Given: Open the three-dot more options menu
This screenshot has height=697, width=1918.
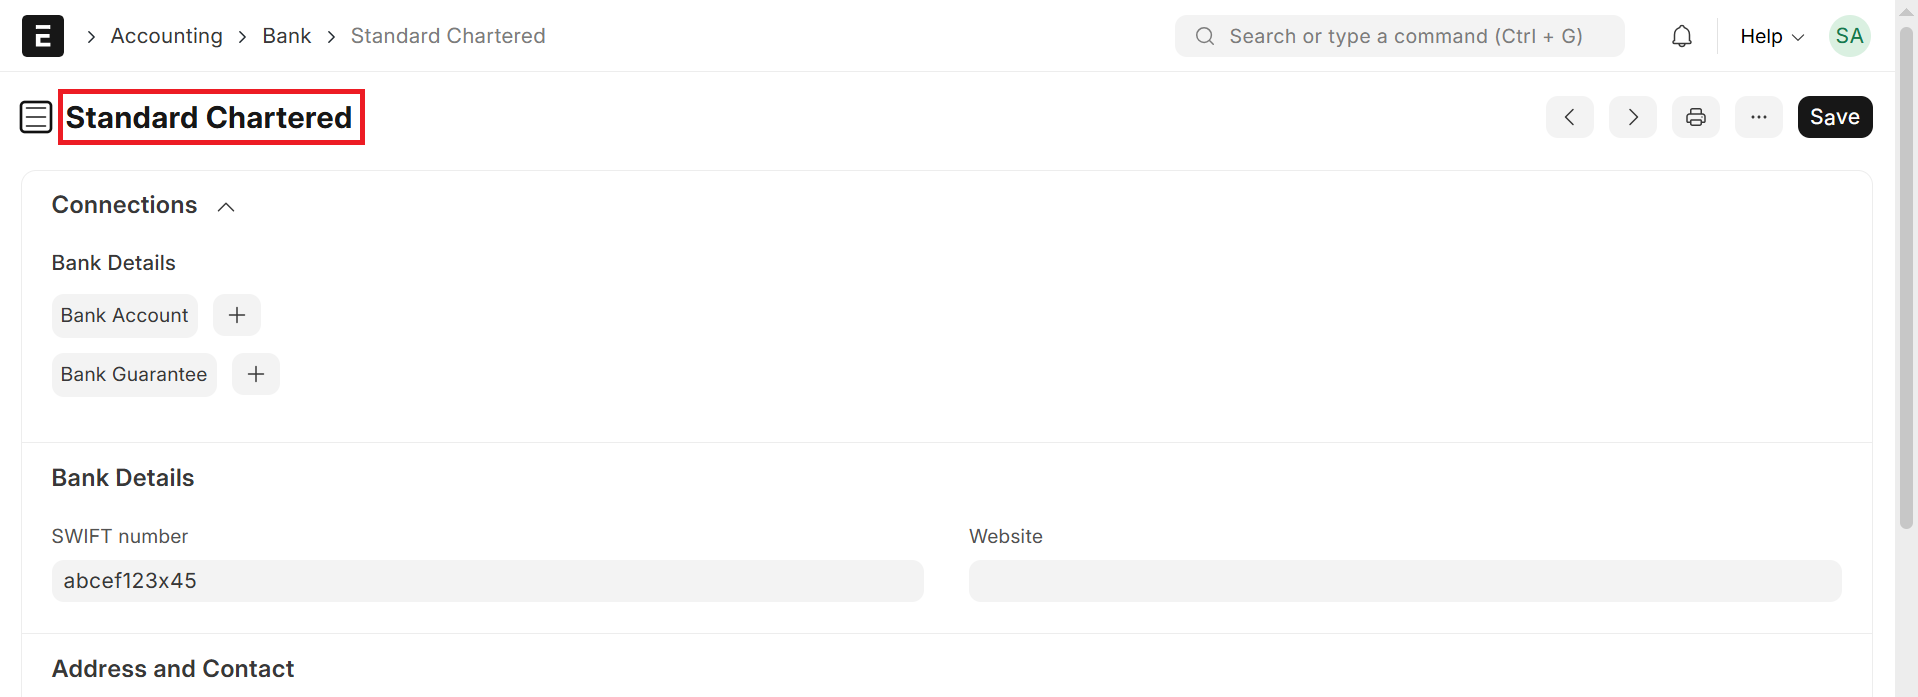Looking at the screenshot, I should coord(1759,117).
